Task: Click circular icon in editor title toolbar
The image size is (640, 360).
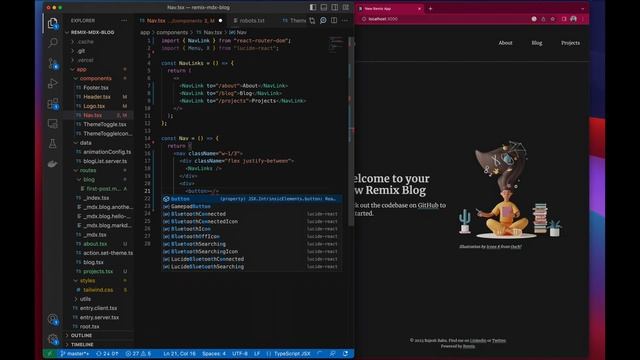Action: tap(323, 20)
